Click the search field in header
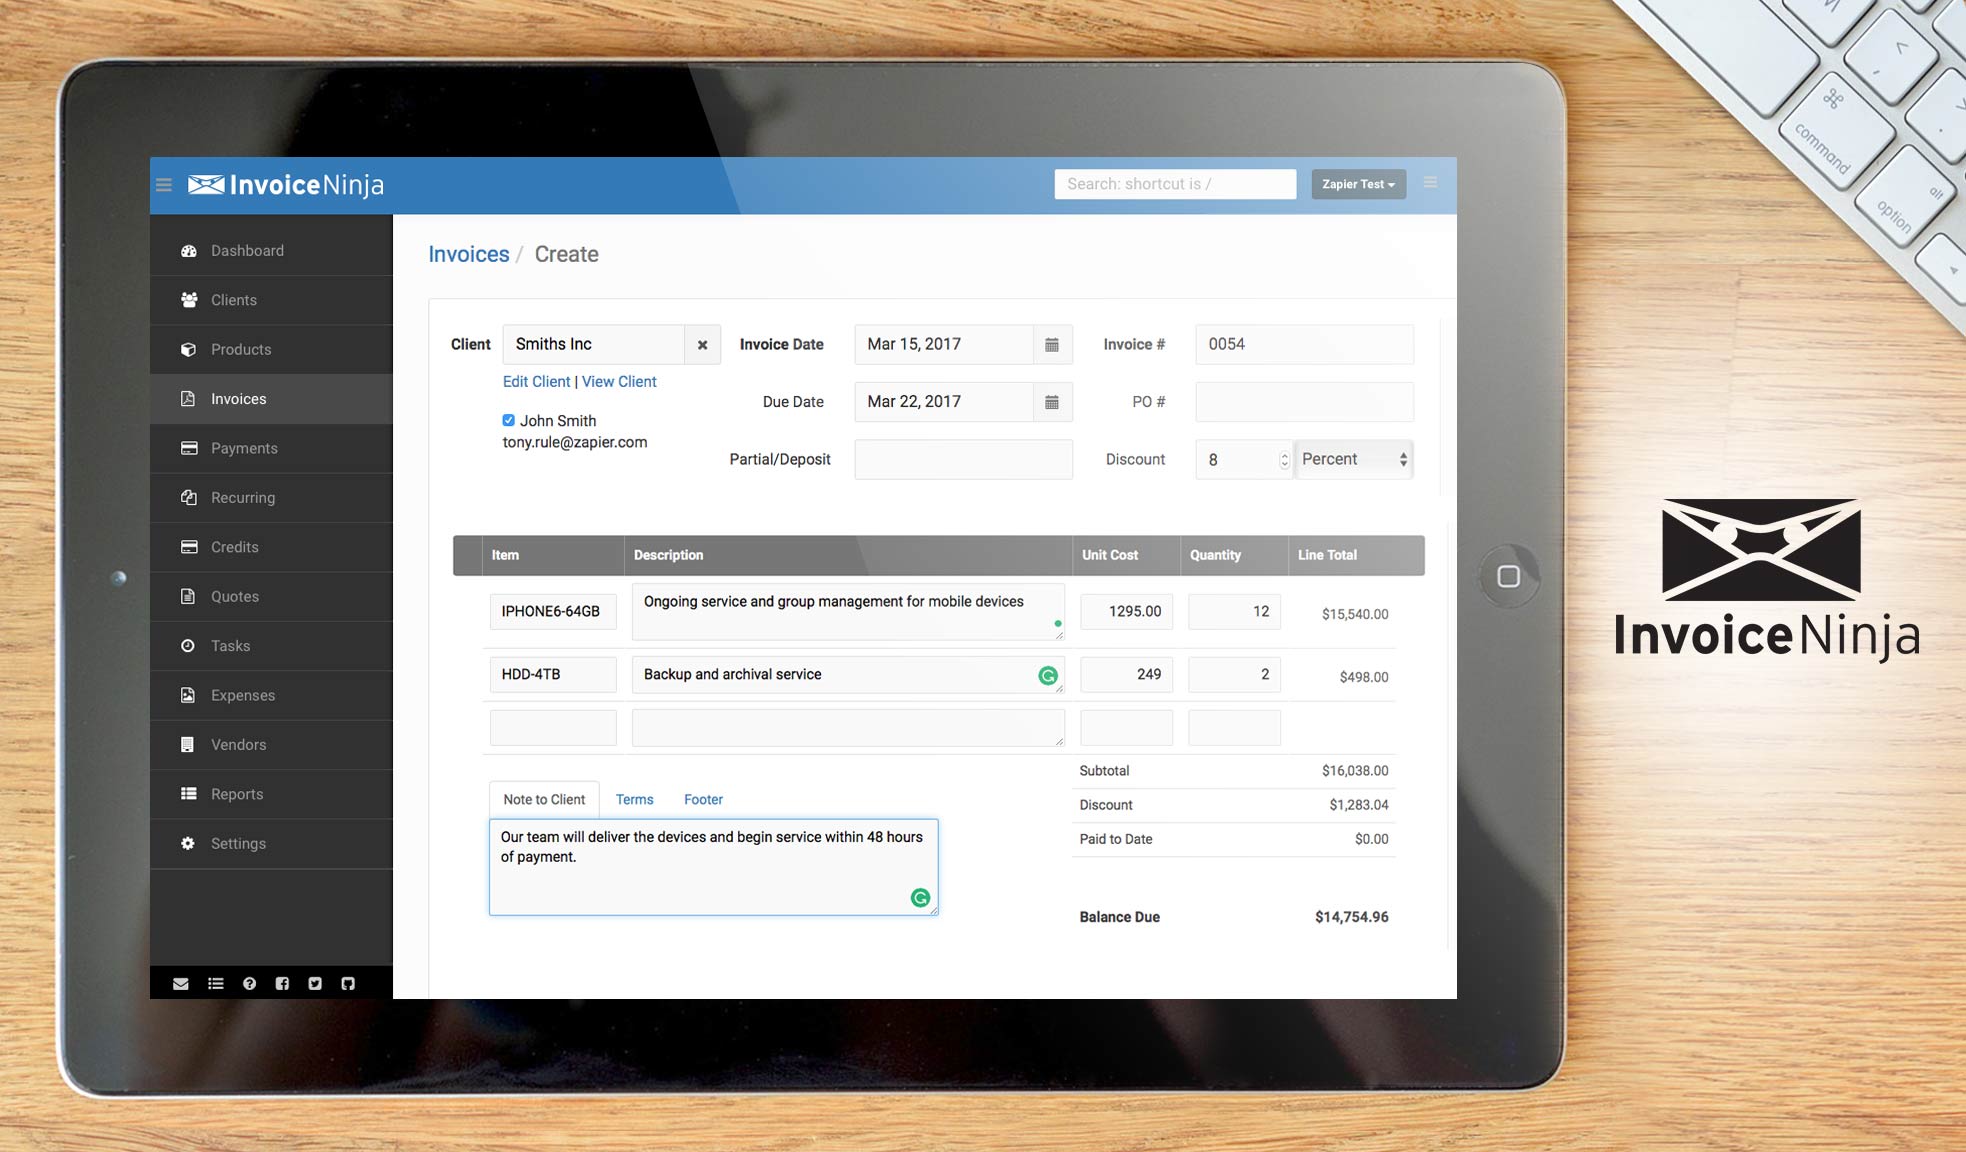Image resolution: width=1966 pixels, height=1152 pixels. pos(1174,184)
